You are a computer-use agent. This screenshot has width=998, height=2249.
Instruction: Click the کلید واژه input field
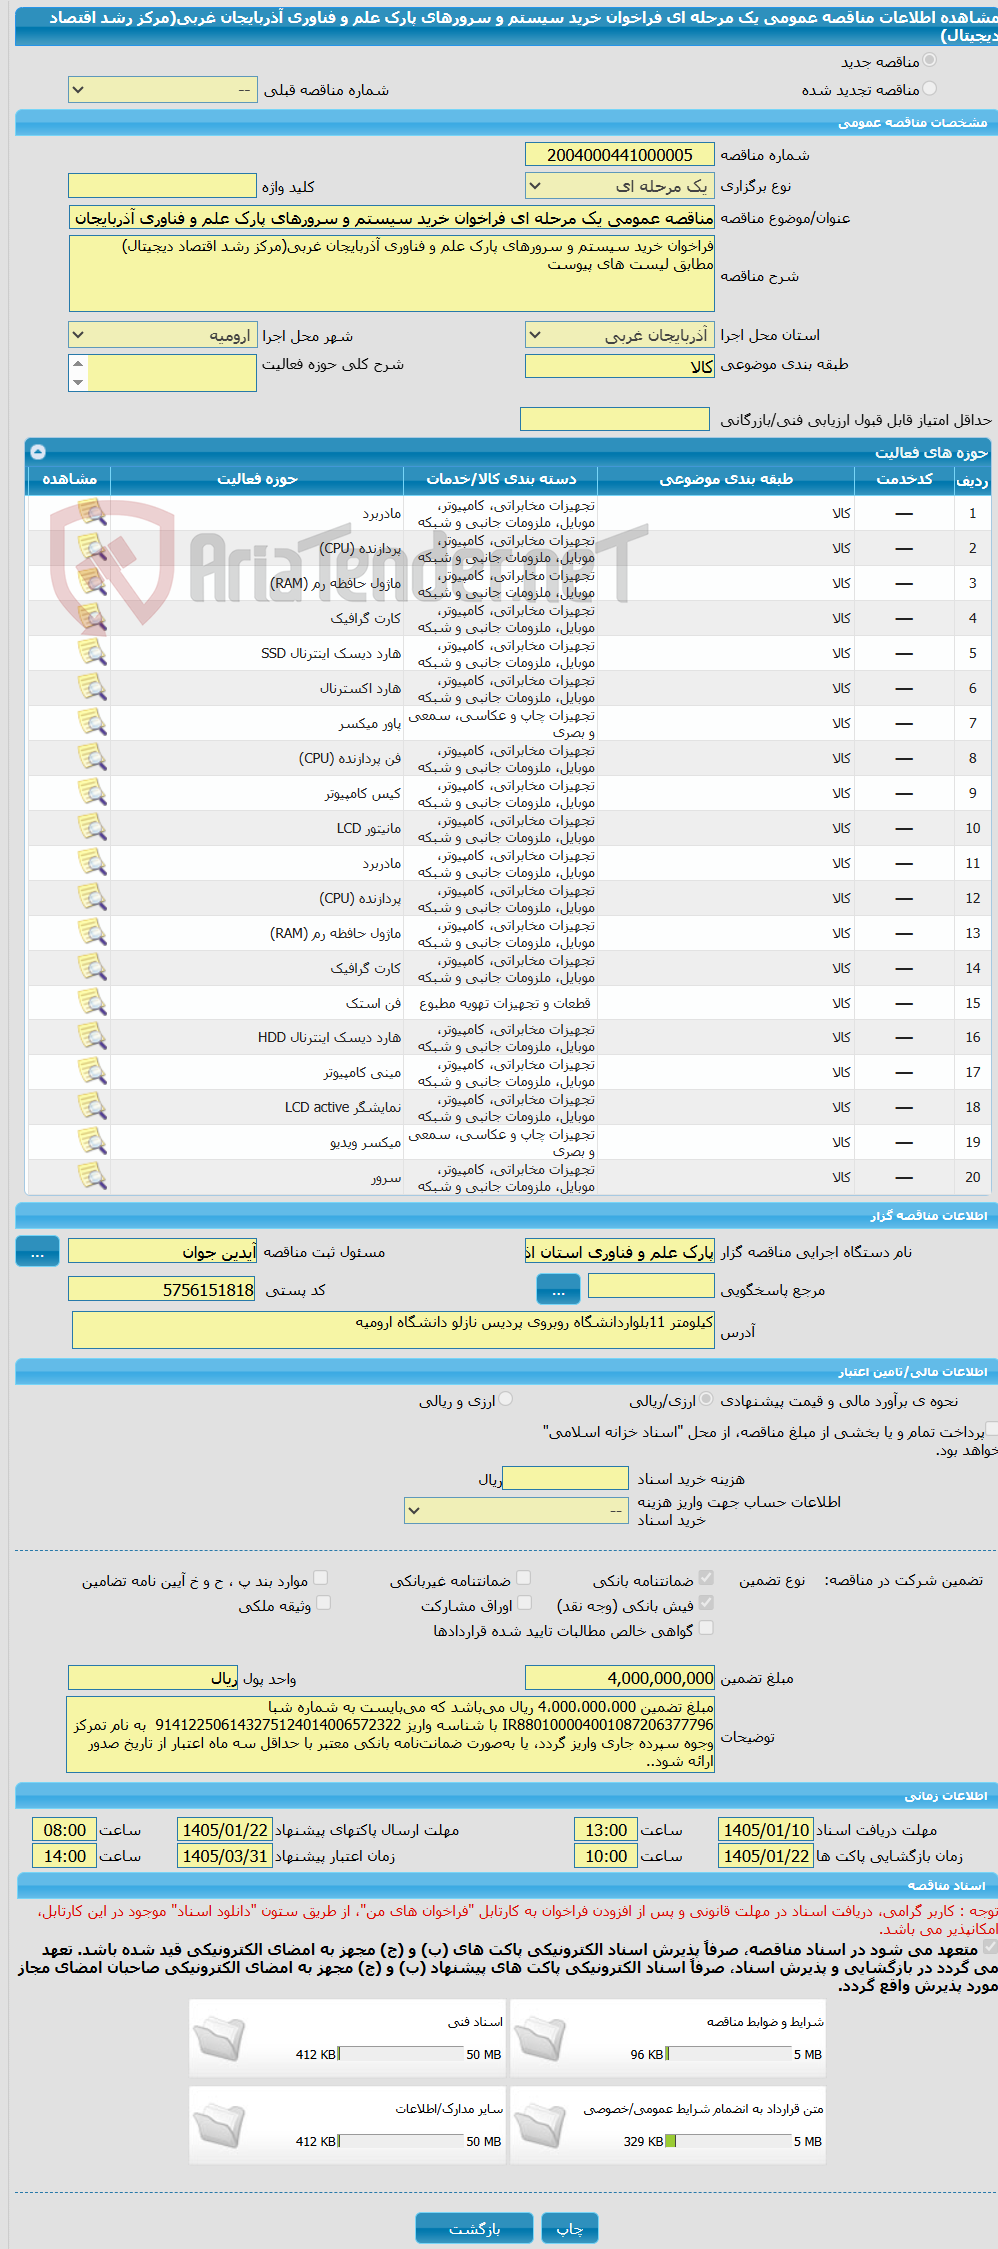tap(163, 186)
